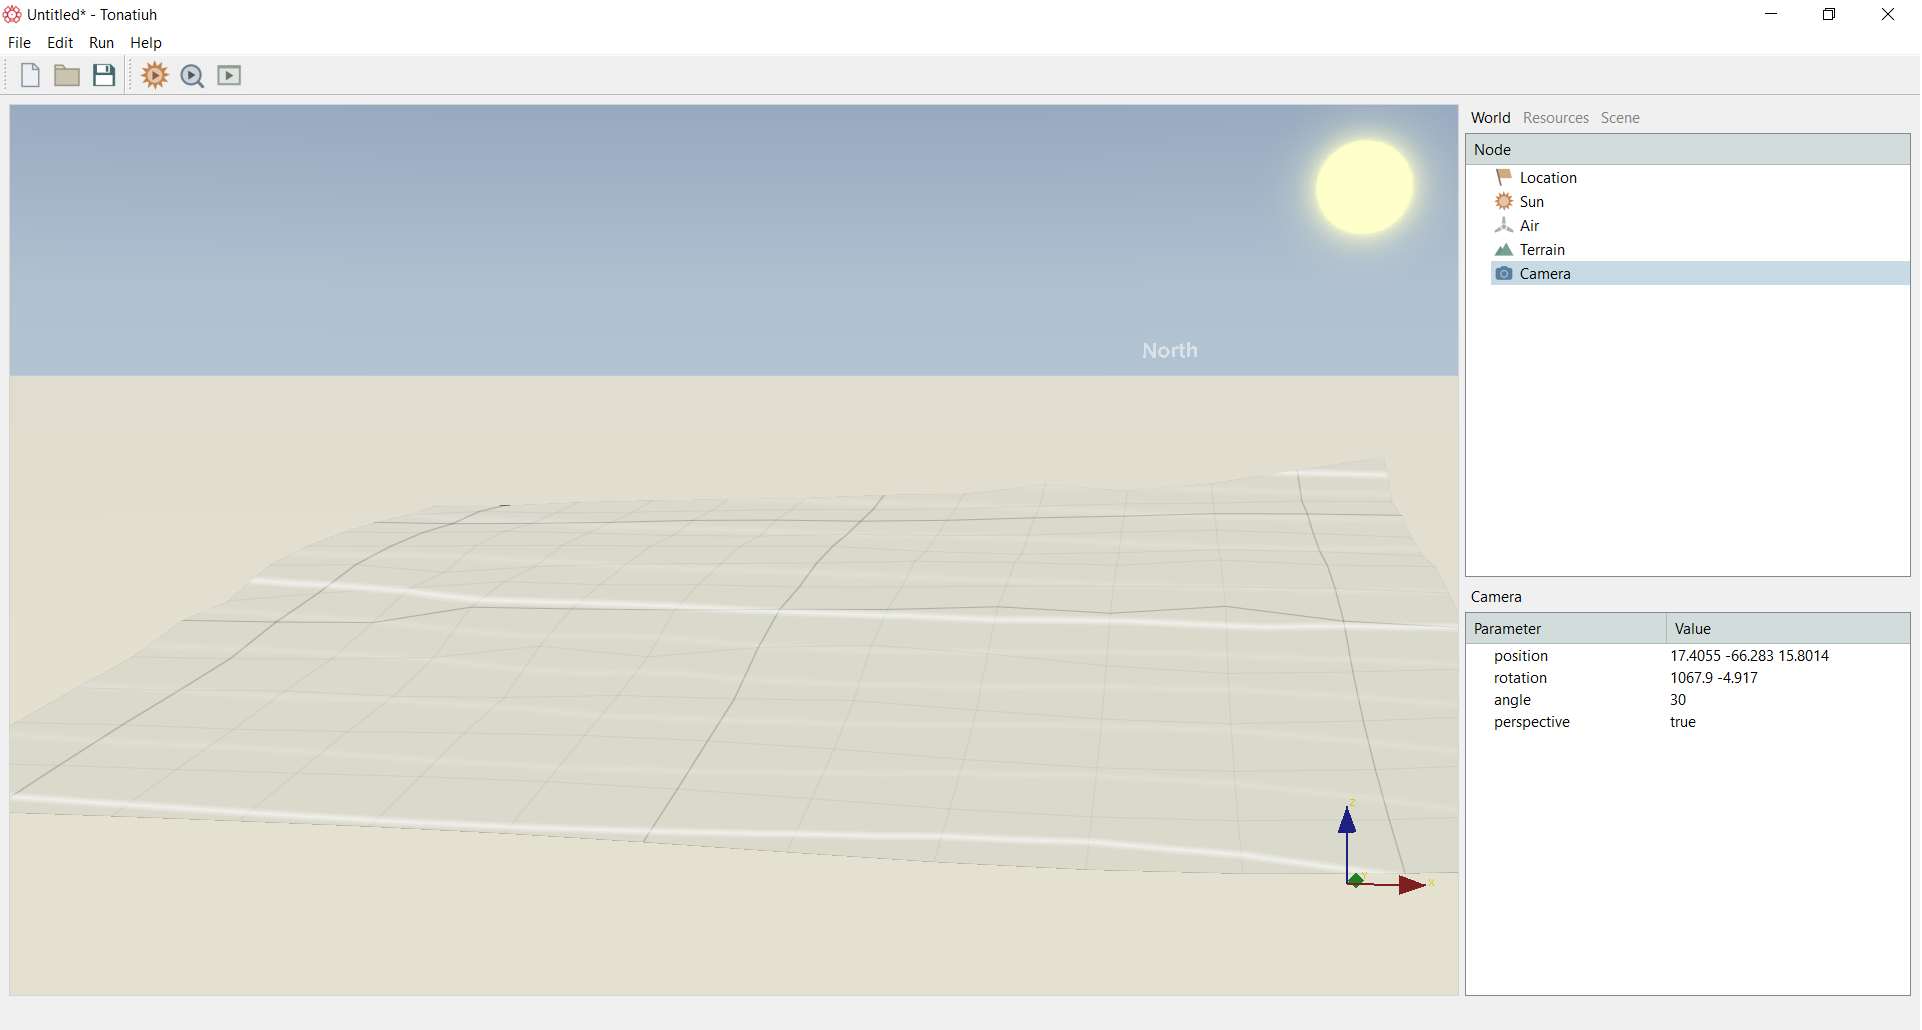This screenshot has height=1030, width=1922.
Task: Click the magnifier preview run icon
Action: 192,76
